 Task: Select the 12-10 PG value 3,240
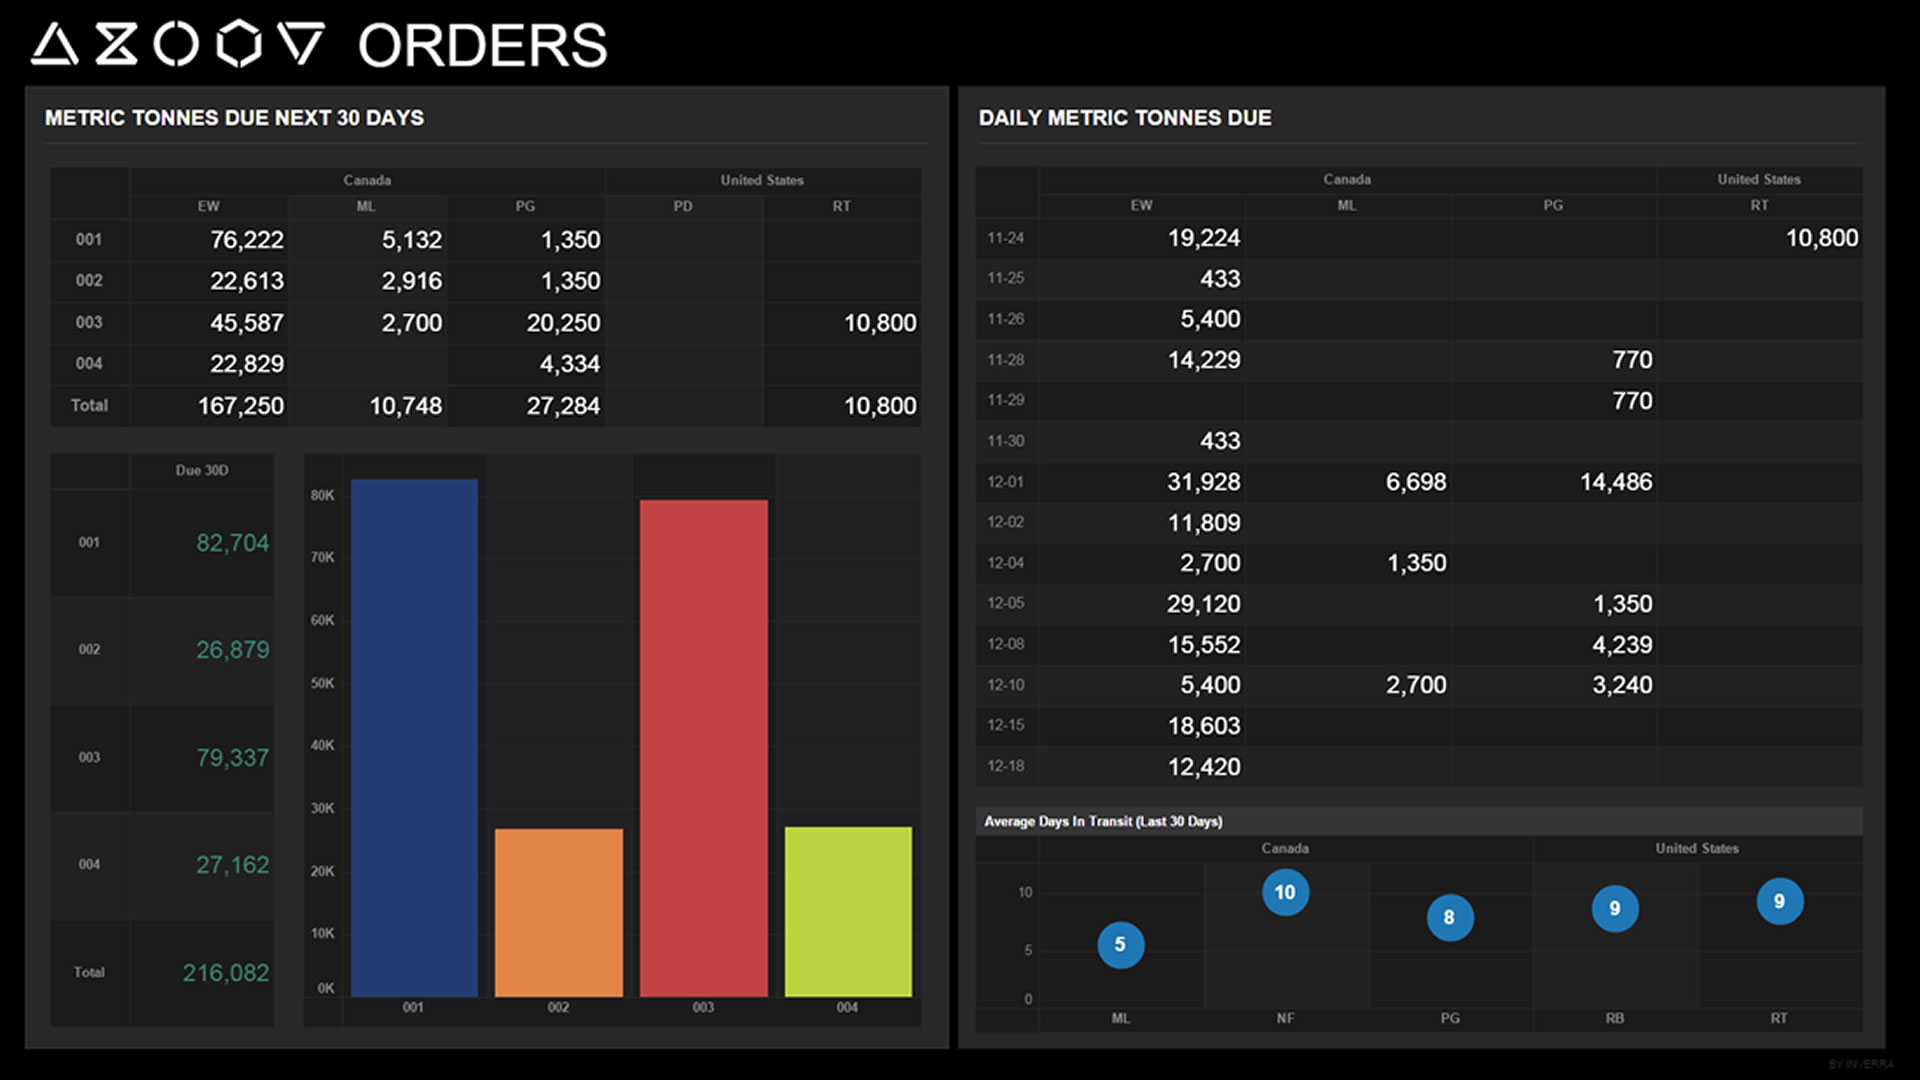point(1622,685)
